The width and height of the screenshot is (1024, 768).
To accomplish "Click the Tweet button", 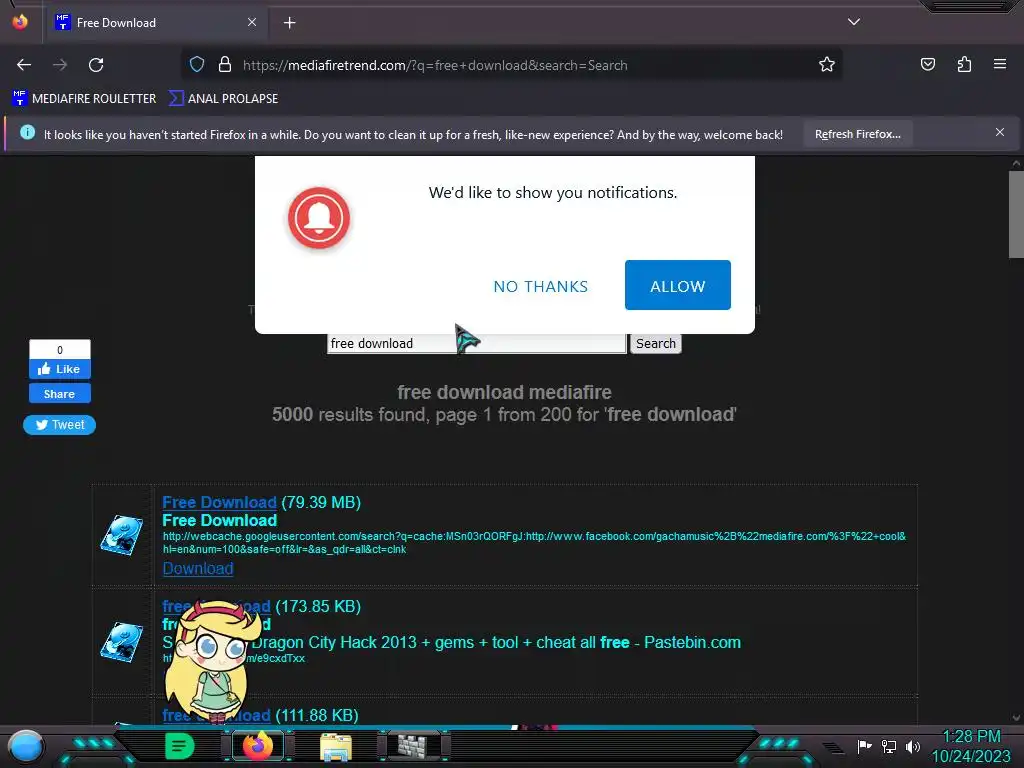I will click(x=59, y=425).
